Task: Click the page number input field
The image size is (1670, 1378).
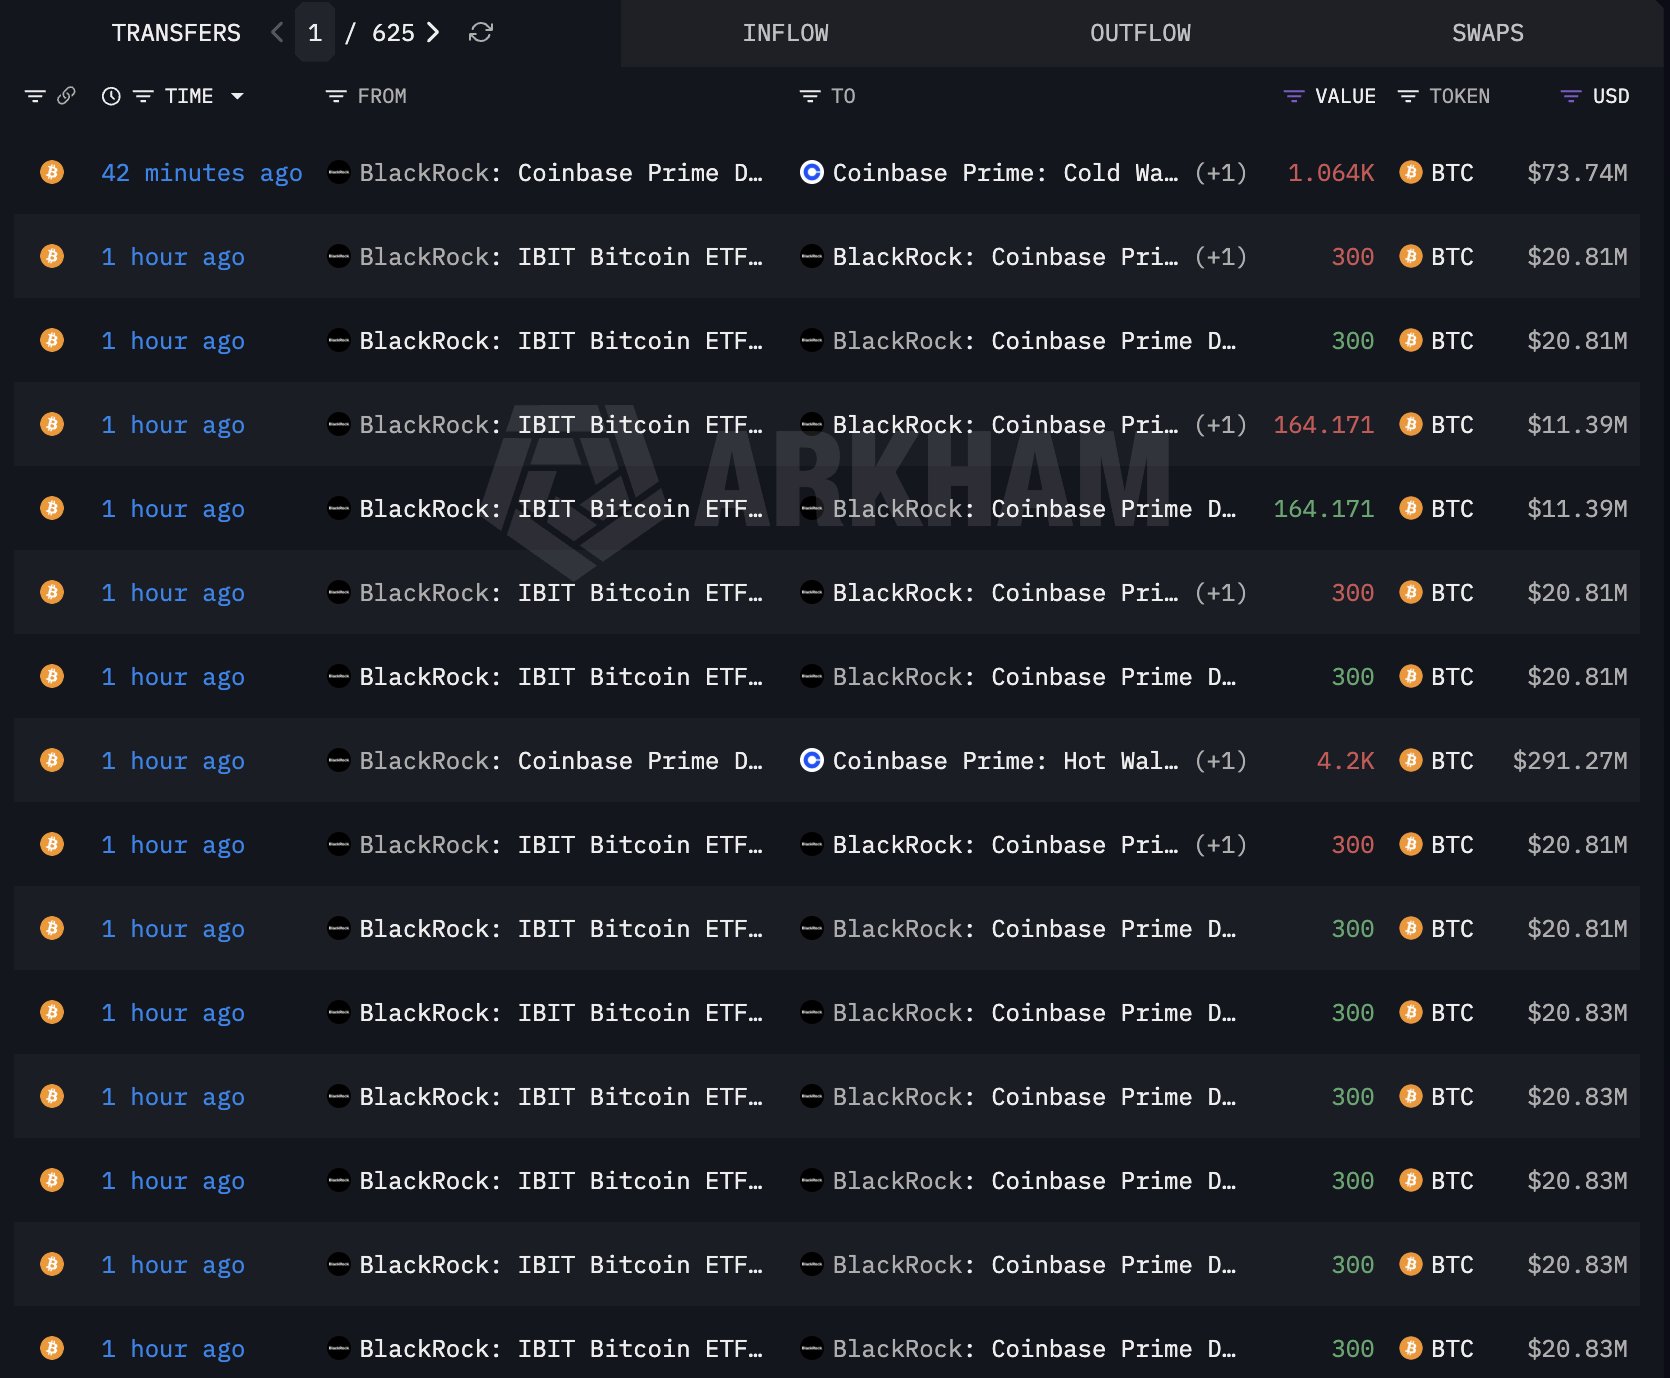Action: (314, 33)
